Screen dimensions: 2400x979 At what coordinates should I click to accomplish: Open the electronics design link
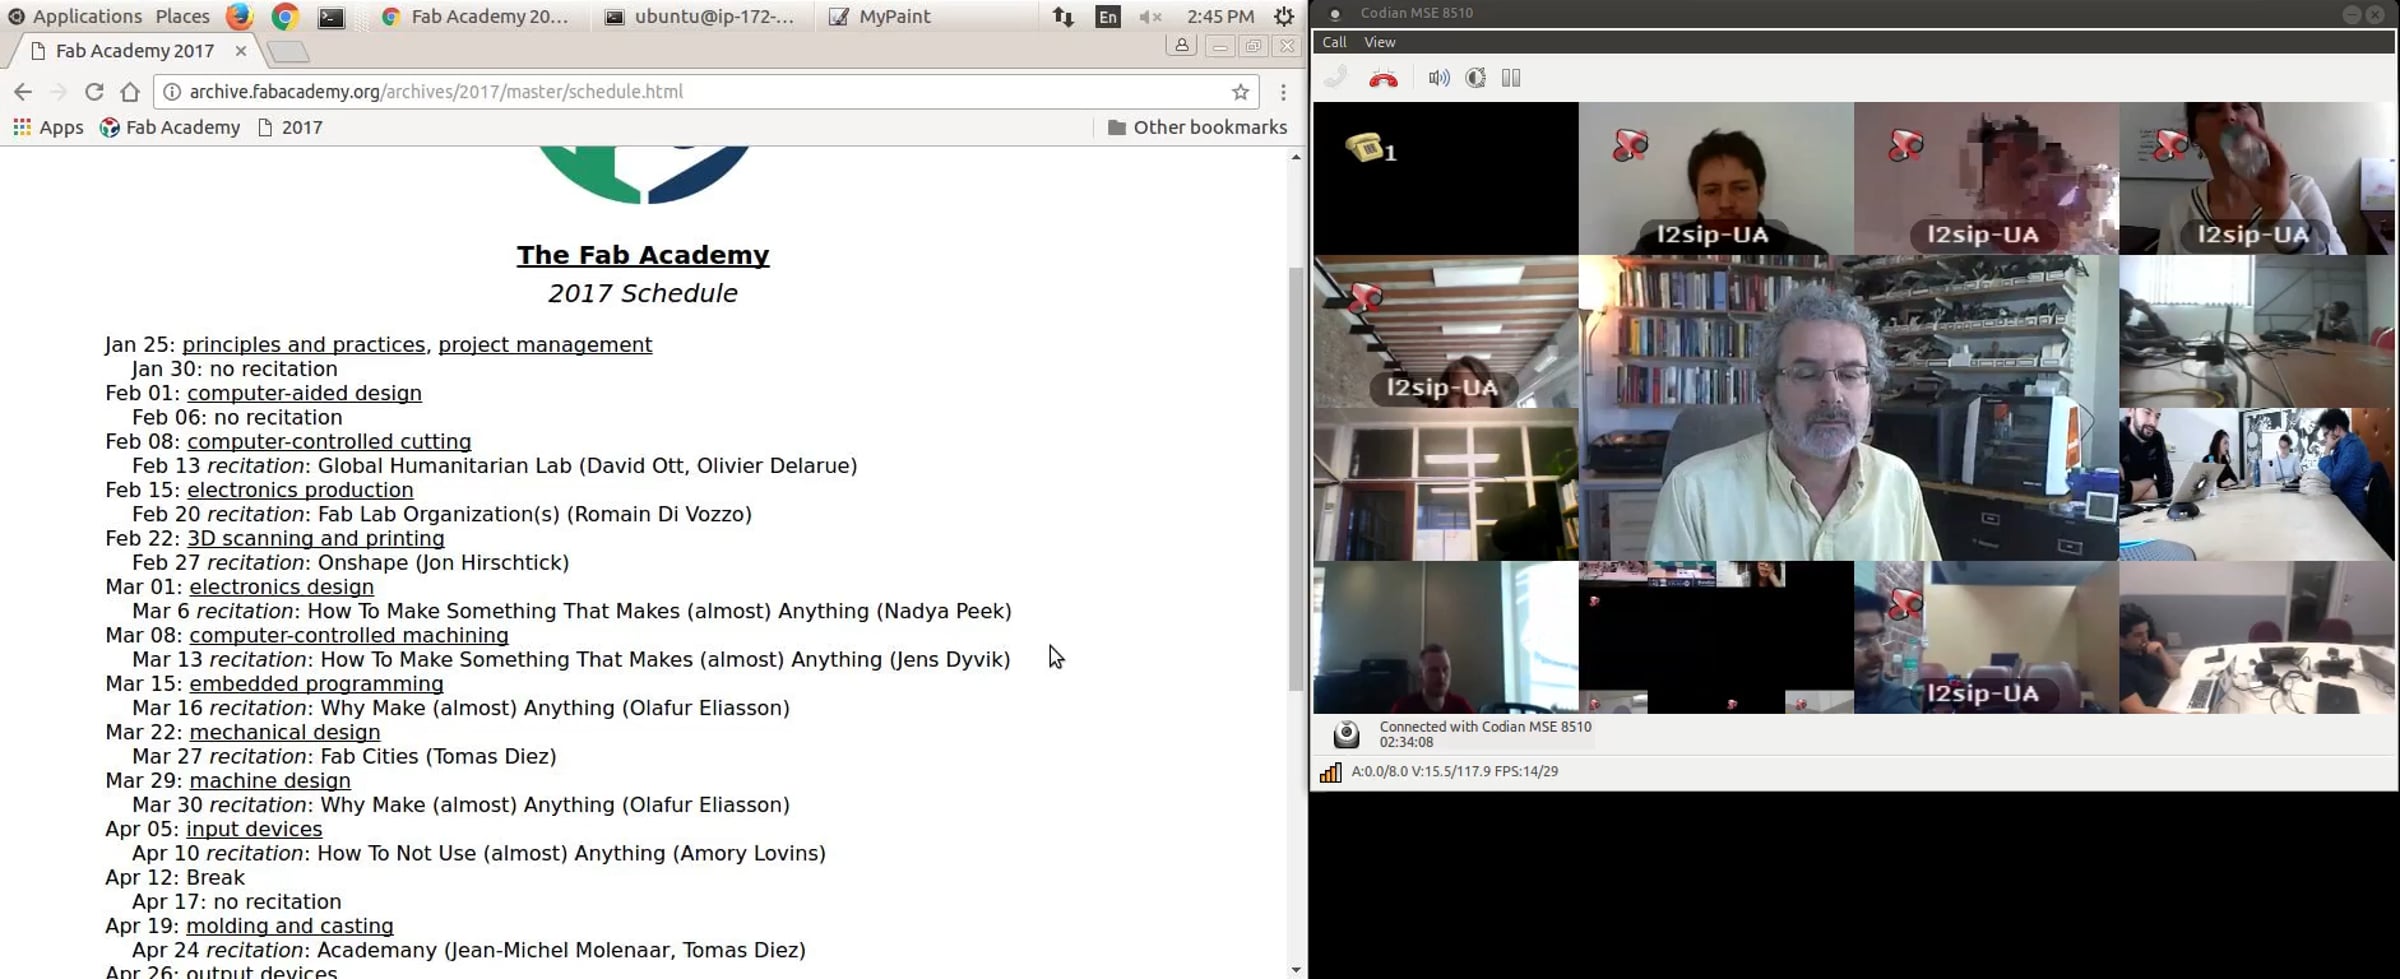coord(282,587)
